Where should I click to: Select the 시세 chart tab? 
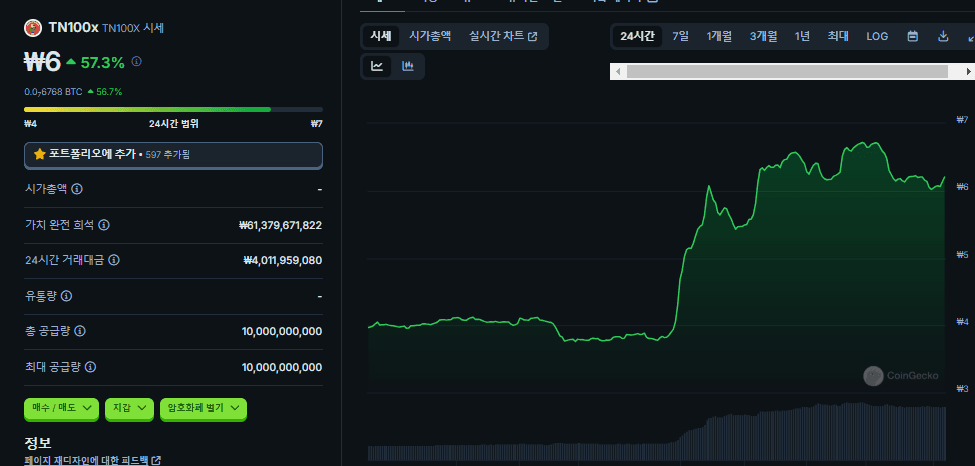pyautogui.click(x=381, y=36)
